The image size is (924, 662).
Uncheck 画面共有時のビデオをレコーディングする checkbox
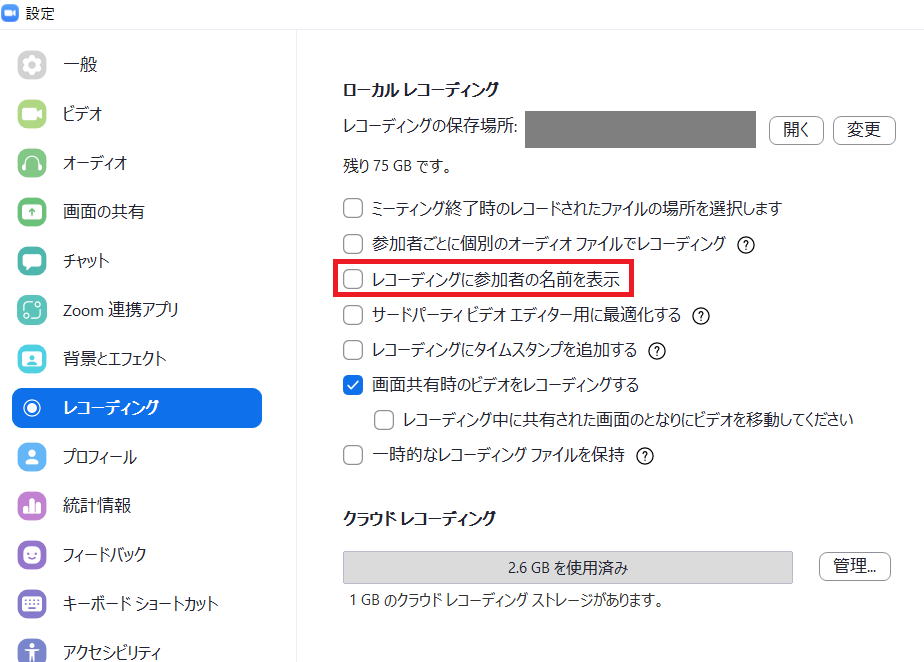[x=353, y=385]
